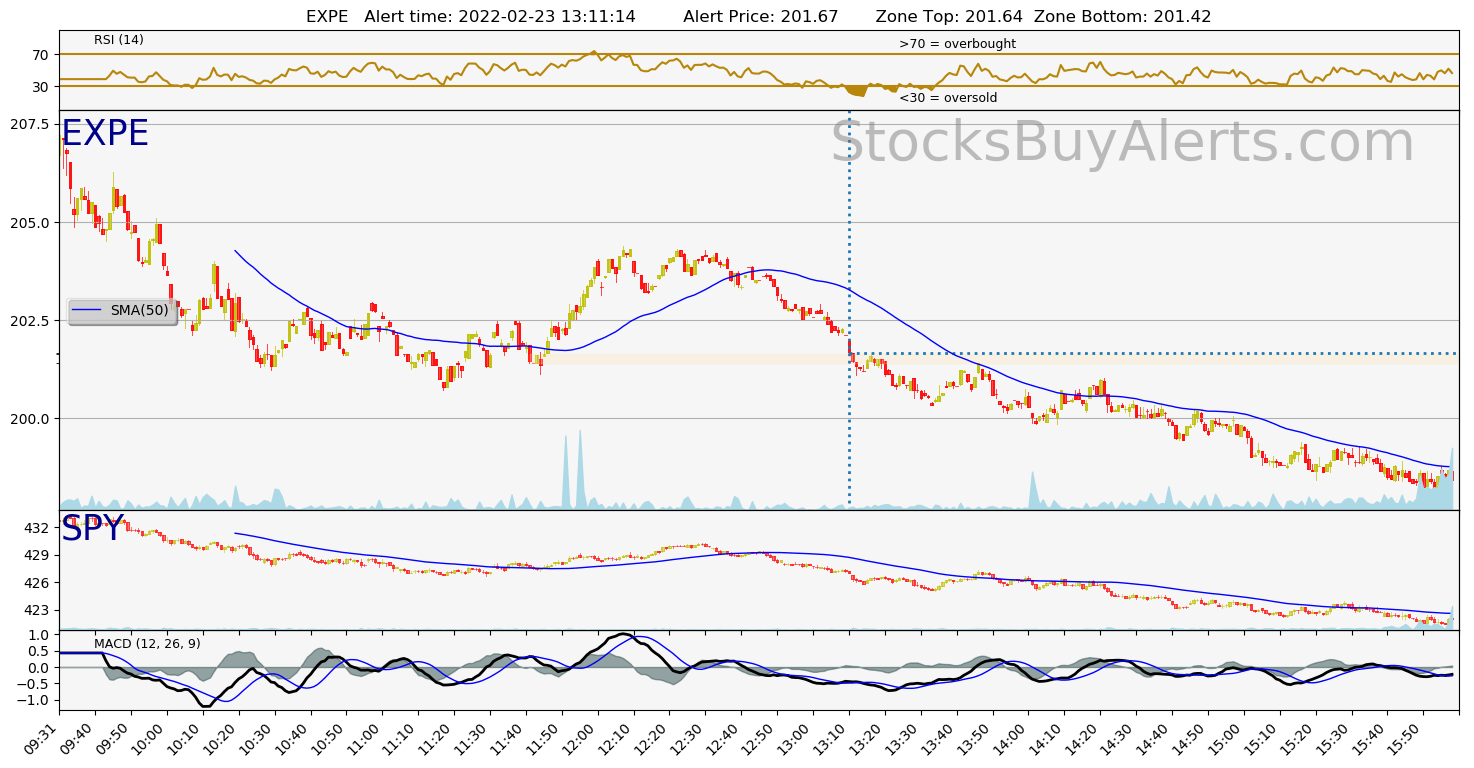Click the 12:00 time axis label
Image resolution: width=1474 pixels, height=768 pixels.
tap(582, 739)
